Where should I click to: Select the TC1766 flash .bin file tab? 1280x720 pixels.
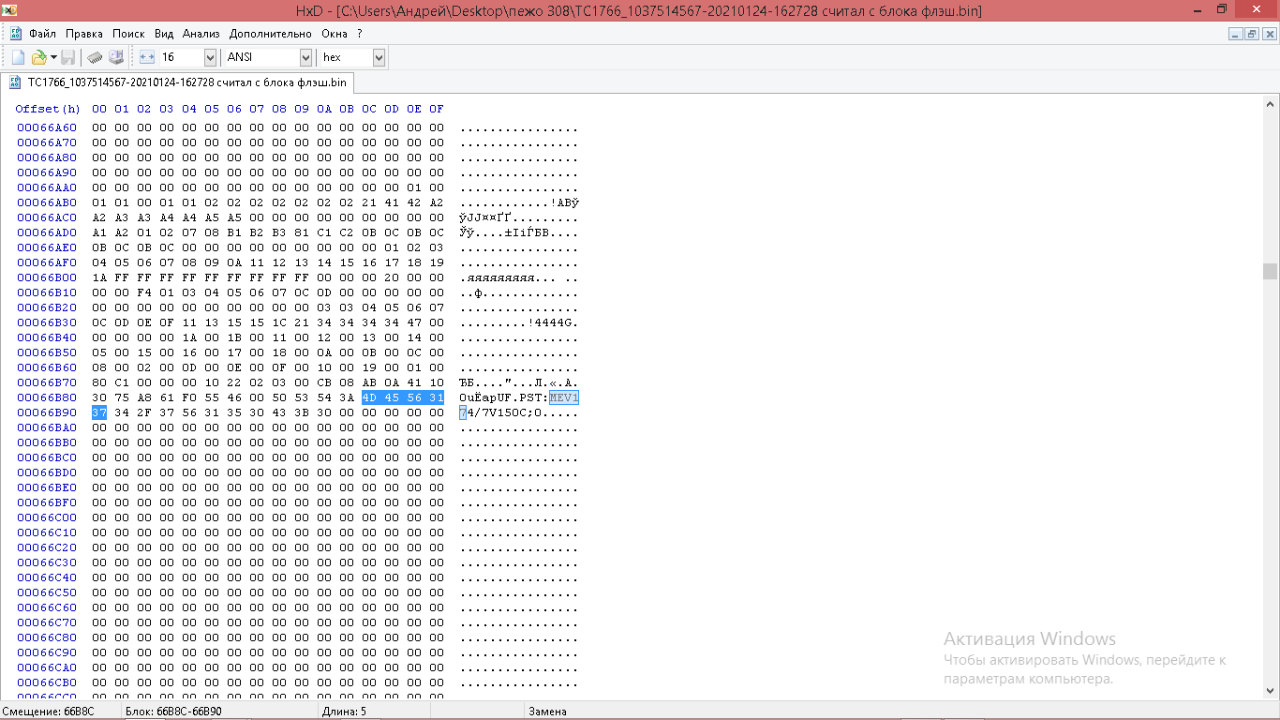(178, 82)
